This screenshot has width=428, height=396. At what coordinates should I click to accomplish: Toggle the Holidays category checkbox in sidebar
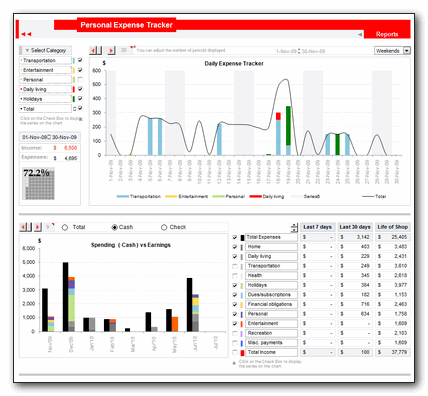click(x=80, y=99)
